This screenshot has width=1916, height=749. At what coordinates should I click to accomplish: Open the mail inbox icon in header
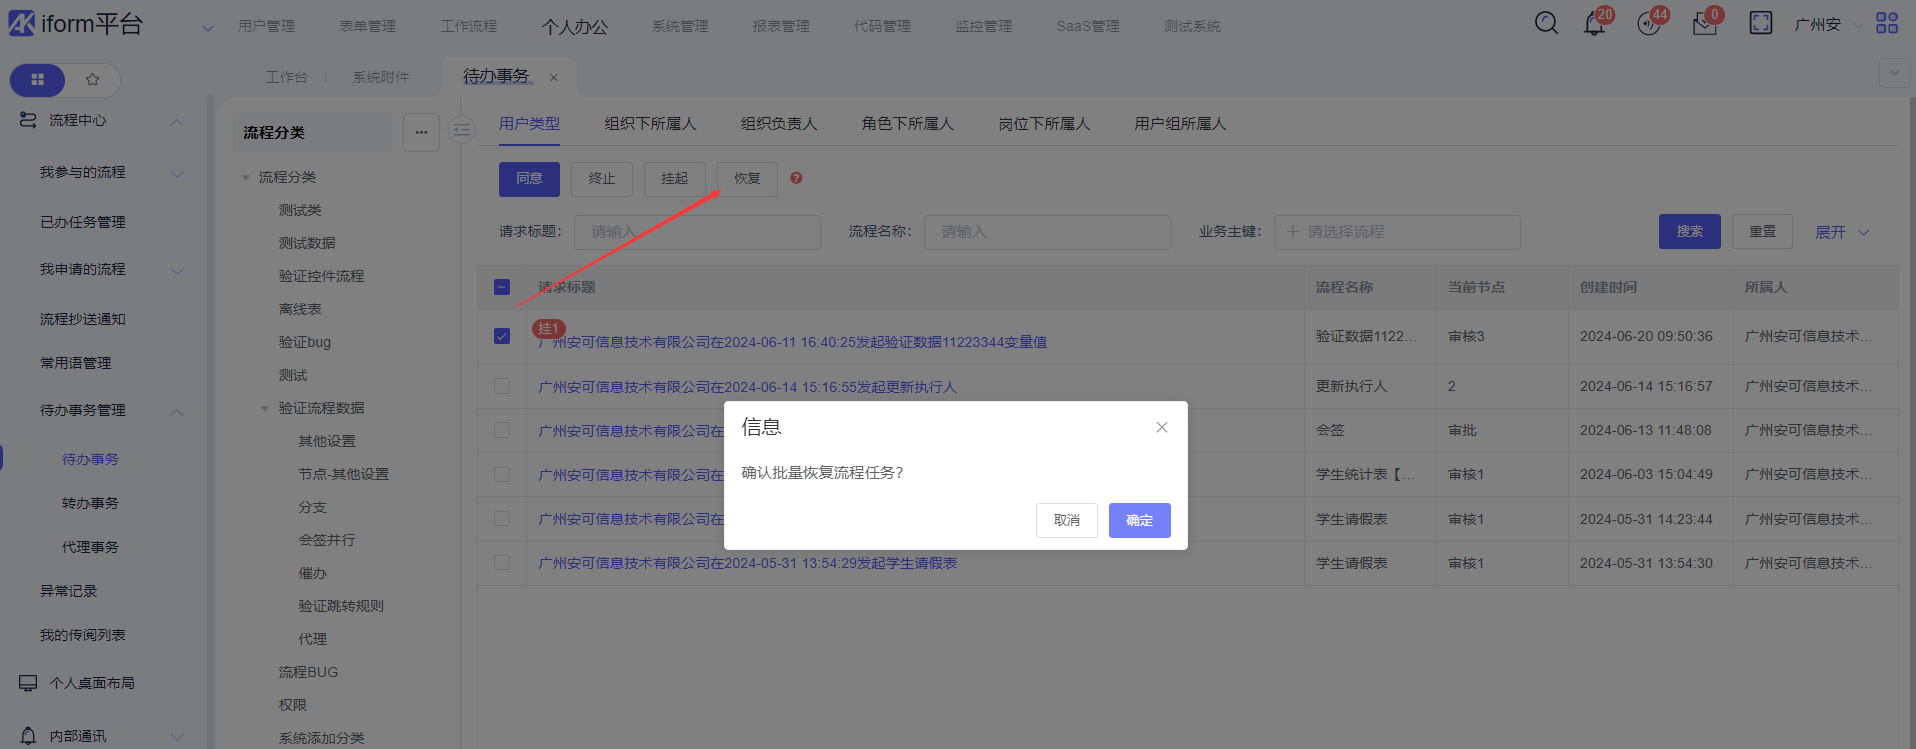pos(1704,24)
